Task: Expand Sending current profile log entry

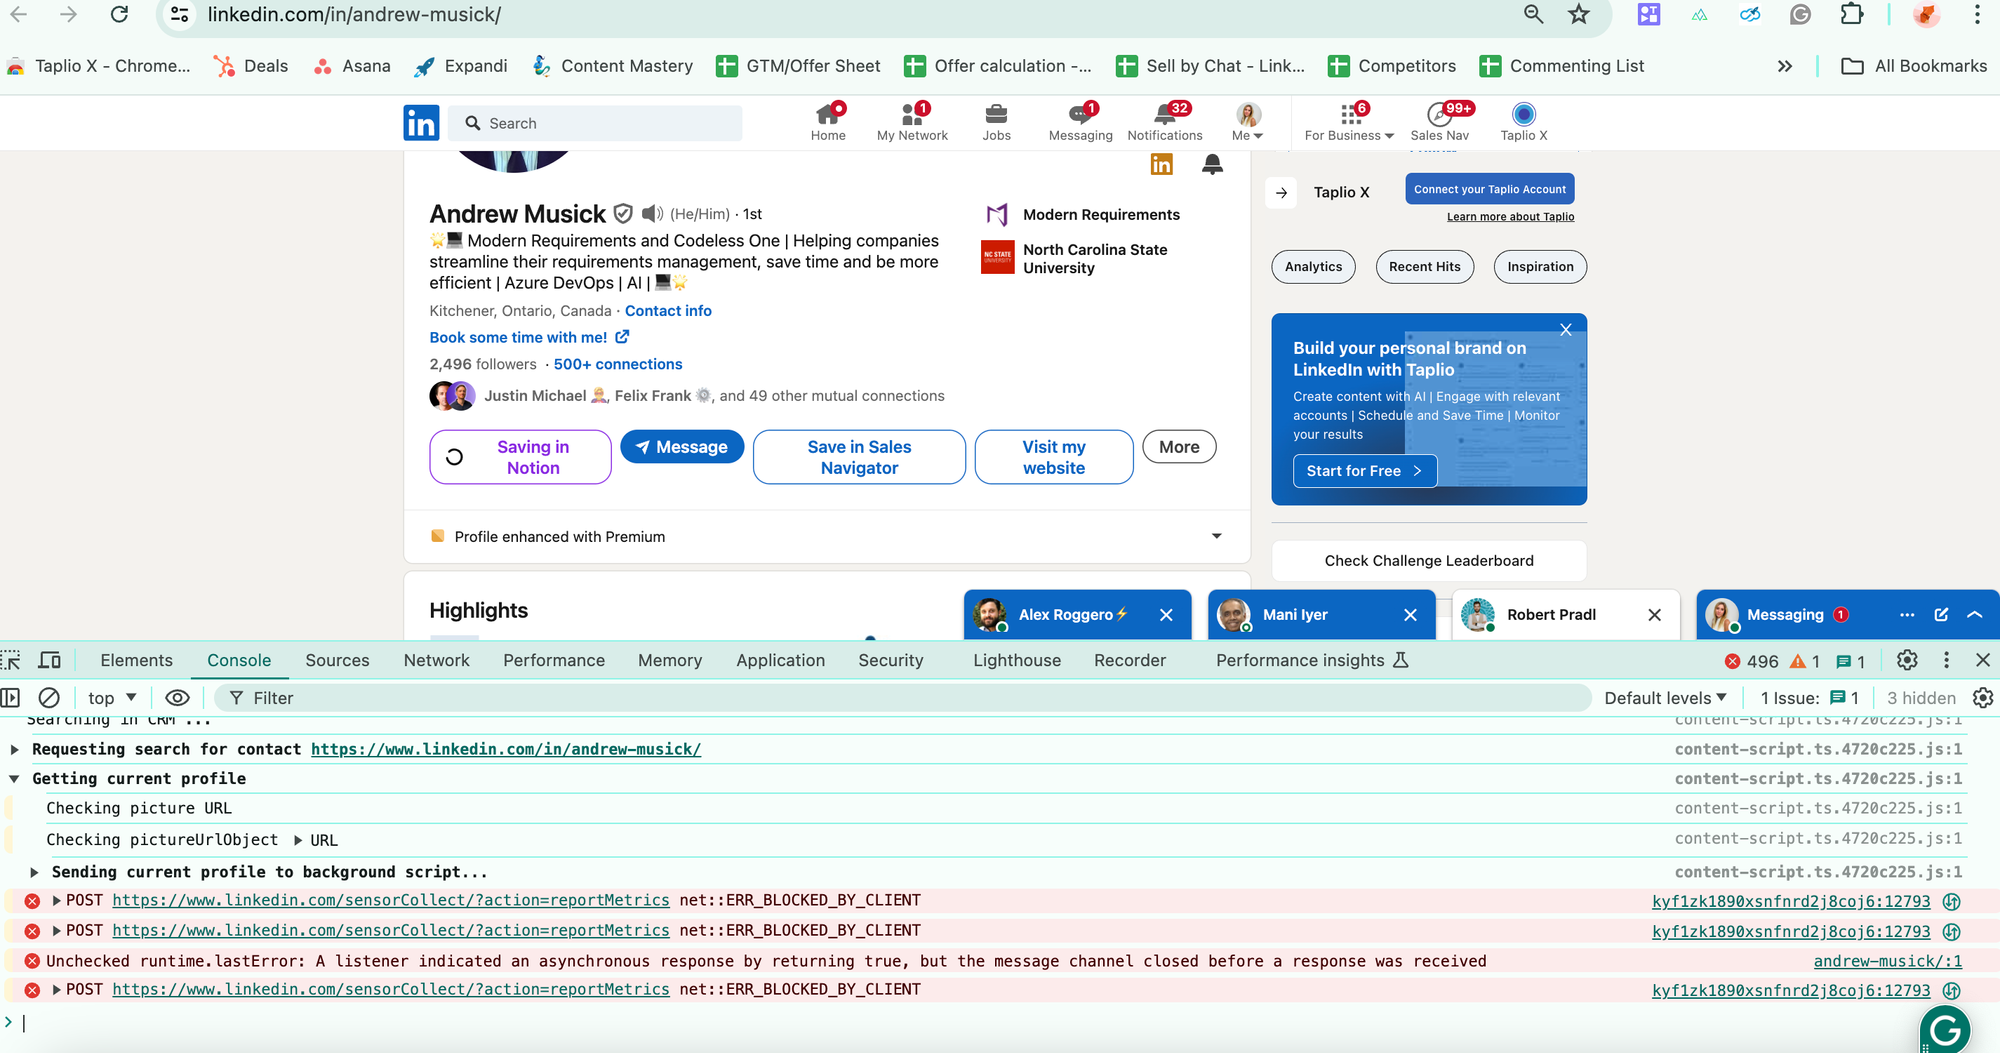Action: point(34,872)
